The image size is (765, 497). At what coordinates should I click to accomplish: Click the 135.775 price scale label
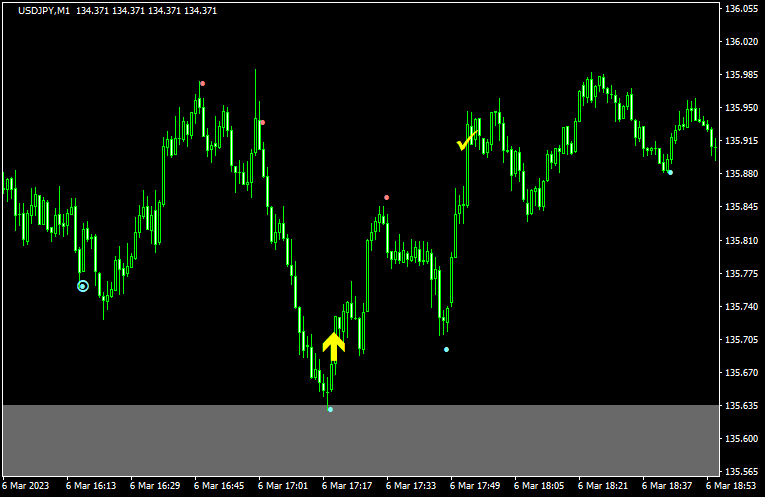point(741,273)
